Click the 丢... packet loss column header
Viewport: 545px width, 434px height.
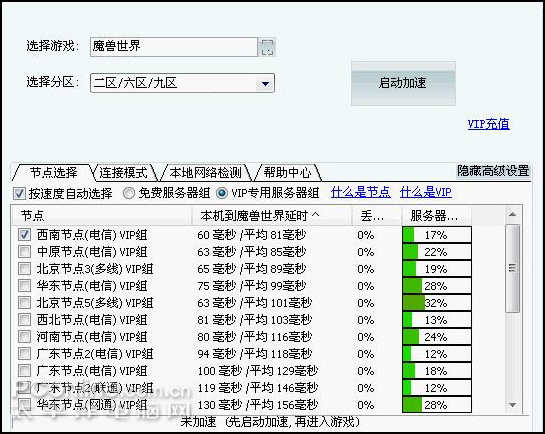(x=377, y=216)
